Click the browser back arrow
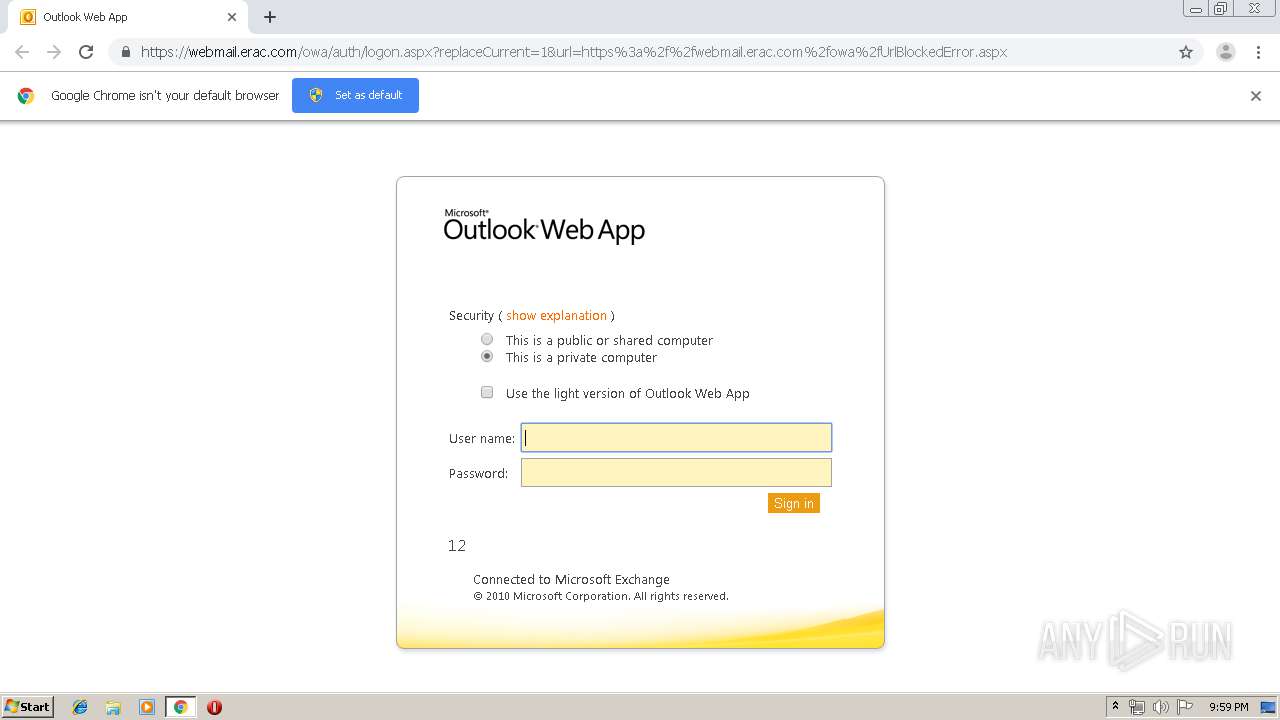 (x=22, y=52)
